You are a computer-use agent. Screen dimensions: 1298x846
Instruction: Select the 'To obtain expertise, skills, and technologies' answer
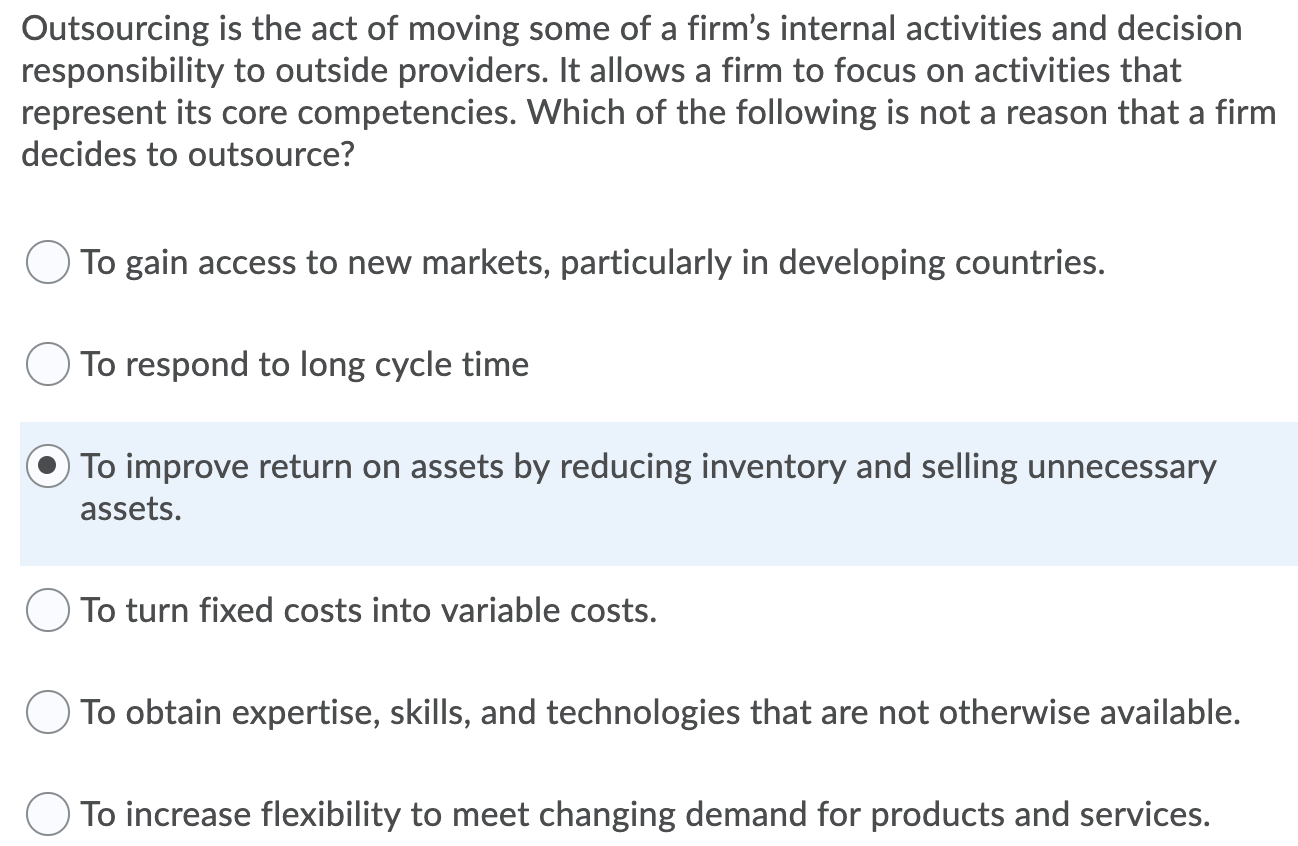pyautogui.click(x=47, y=713)
